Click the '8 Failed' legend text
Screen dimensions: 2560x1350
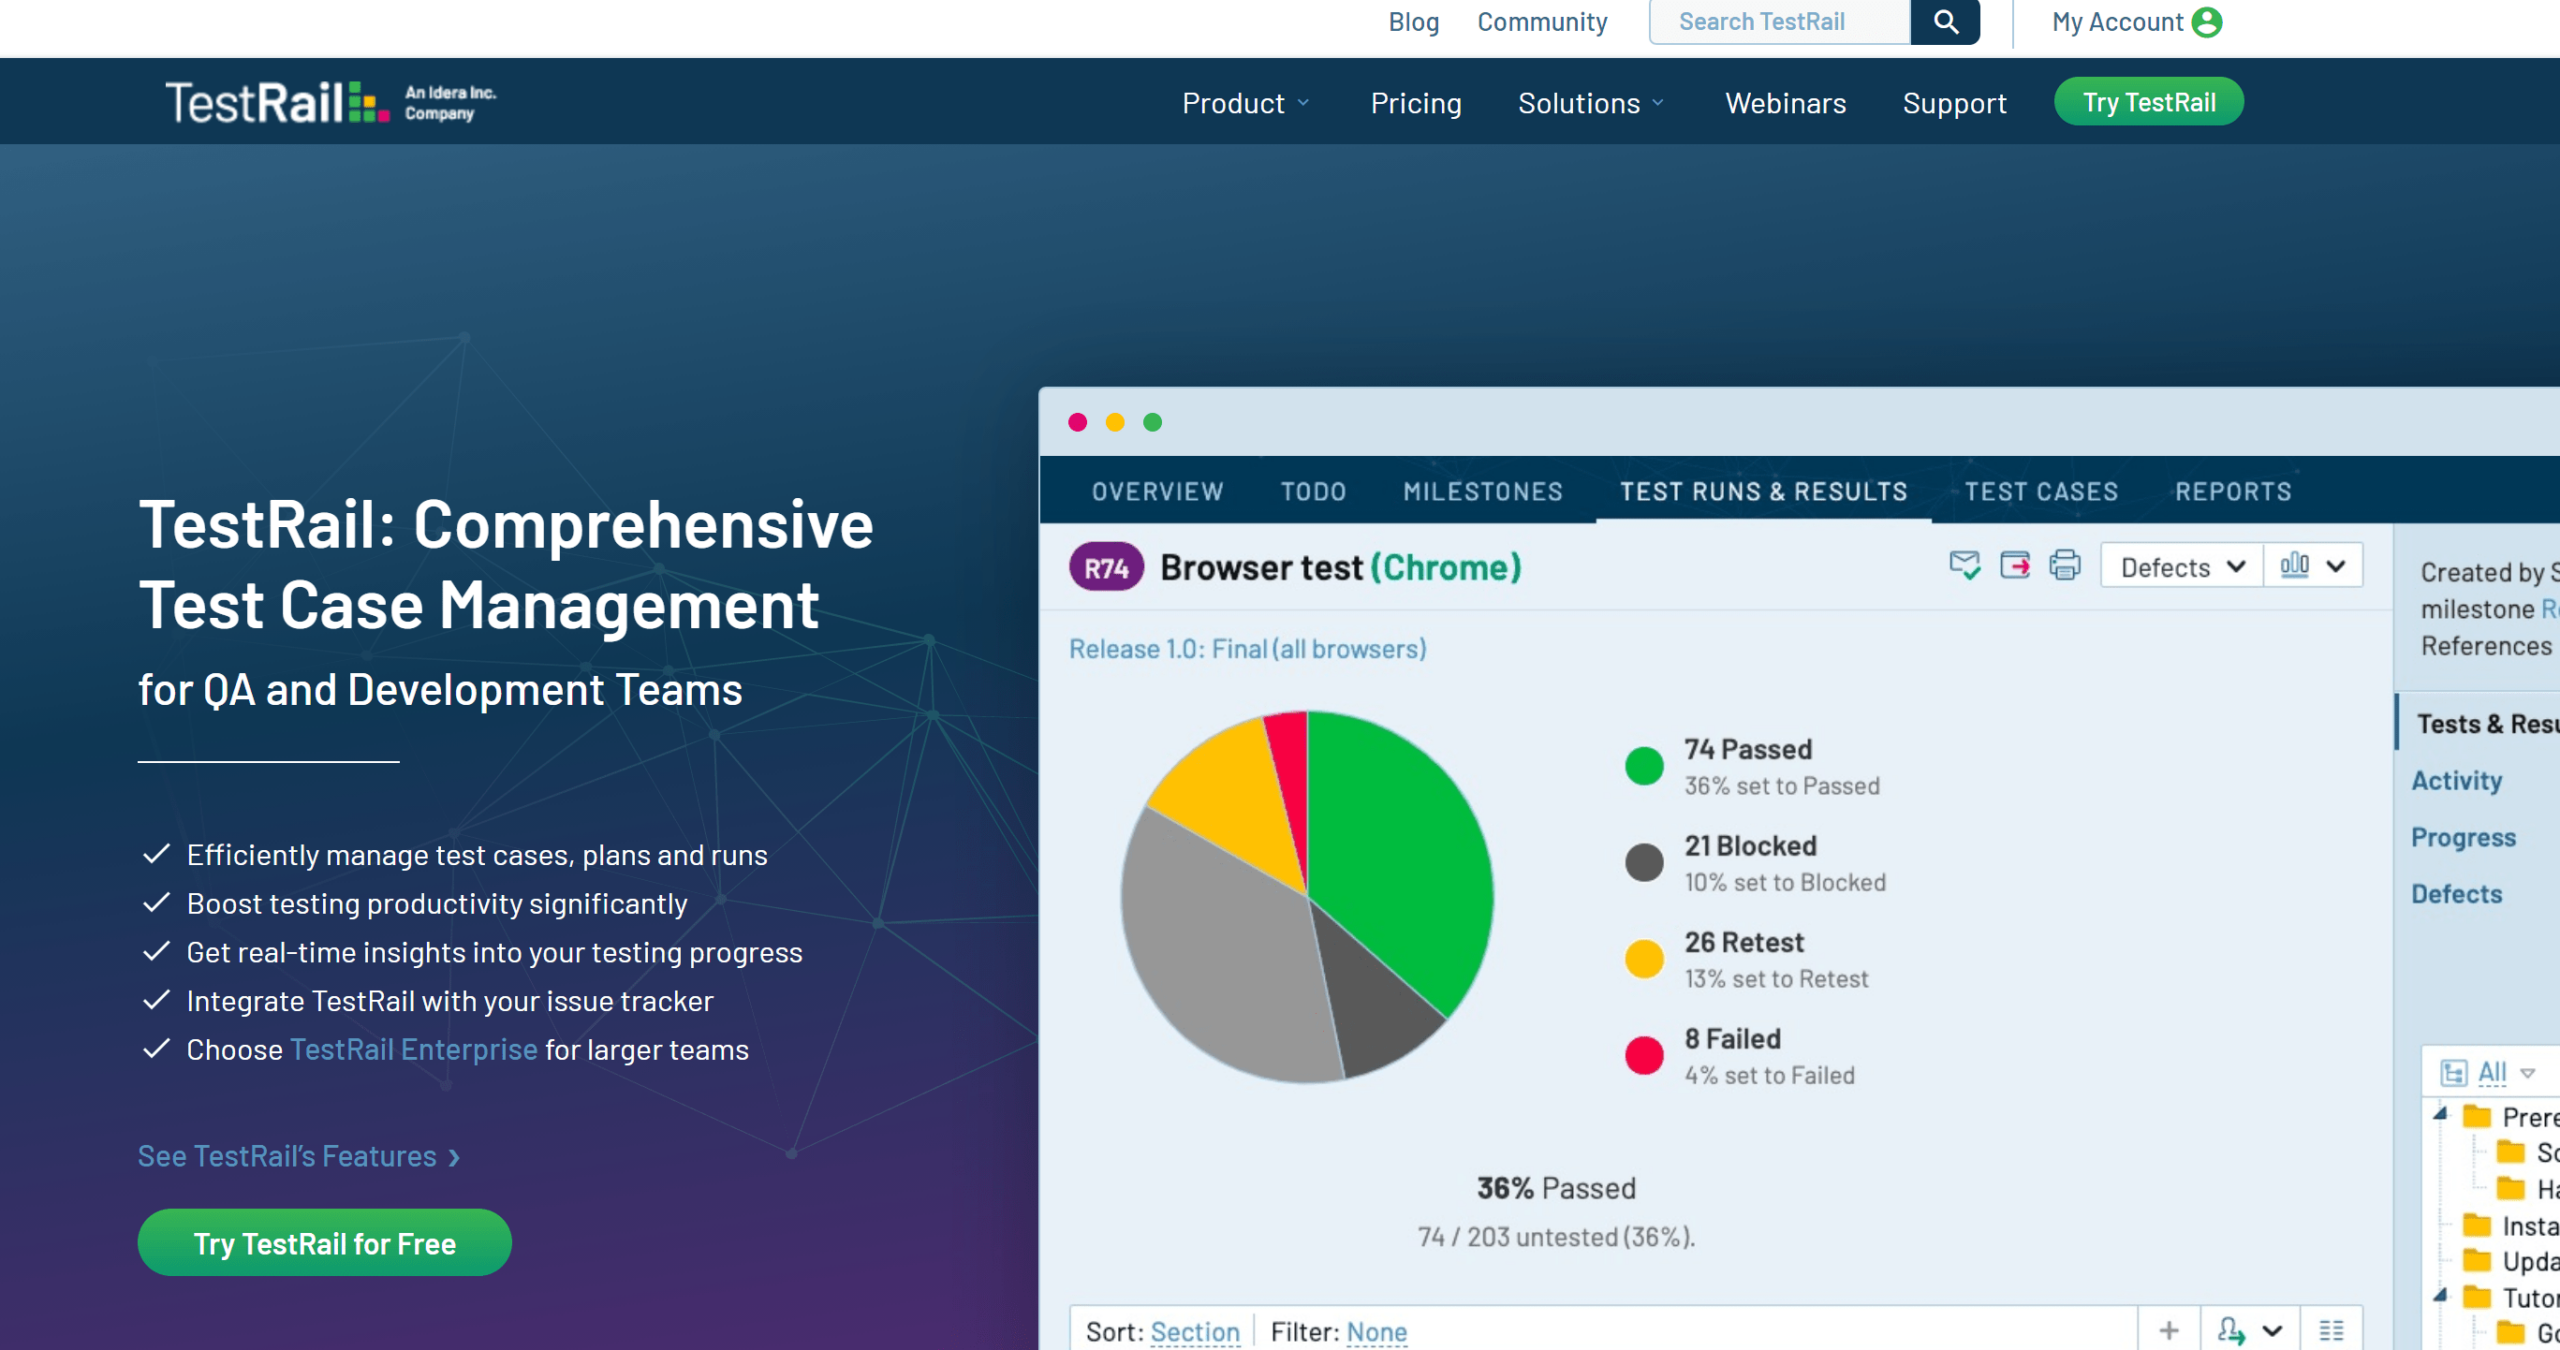[x=1733, y=1039]
